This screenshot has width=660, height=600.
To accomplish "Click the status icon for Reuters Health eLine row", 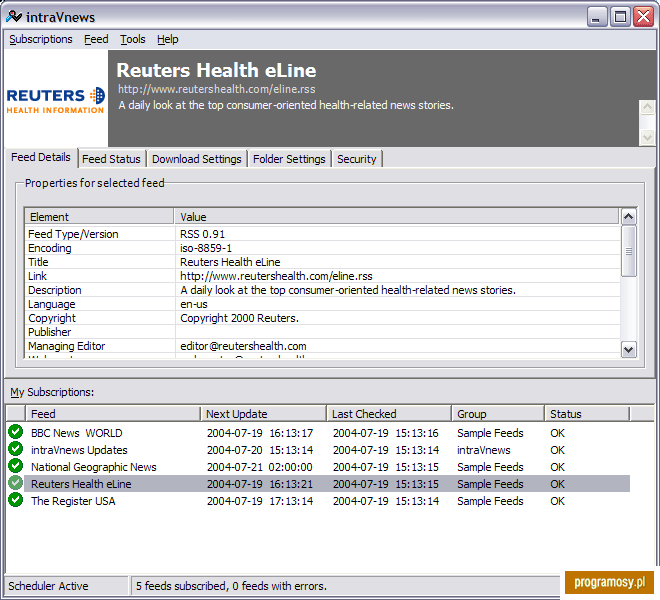I will [16, 483].
